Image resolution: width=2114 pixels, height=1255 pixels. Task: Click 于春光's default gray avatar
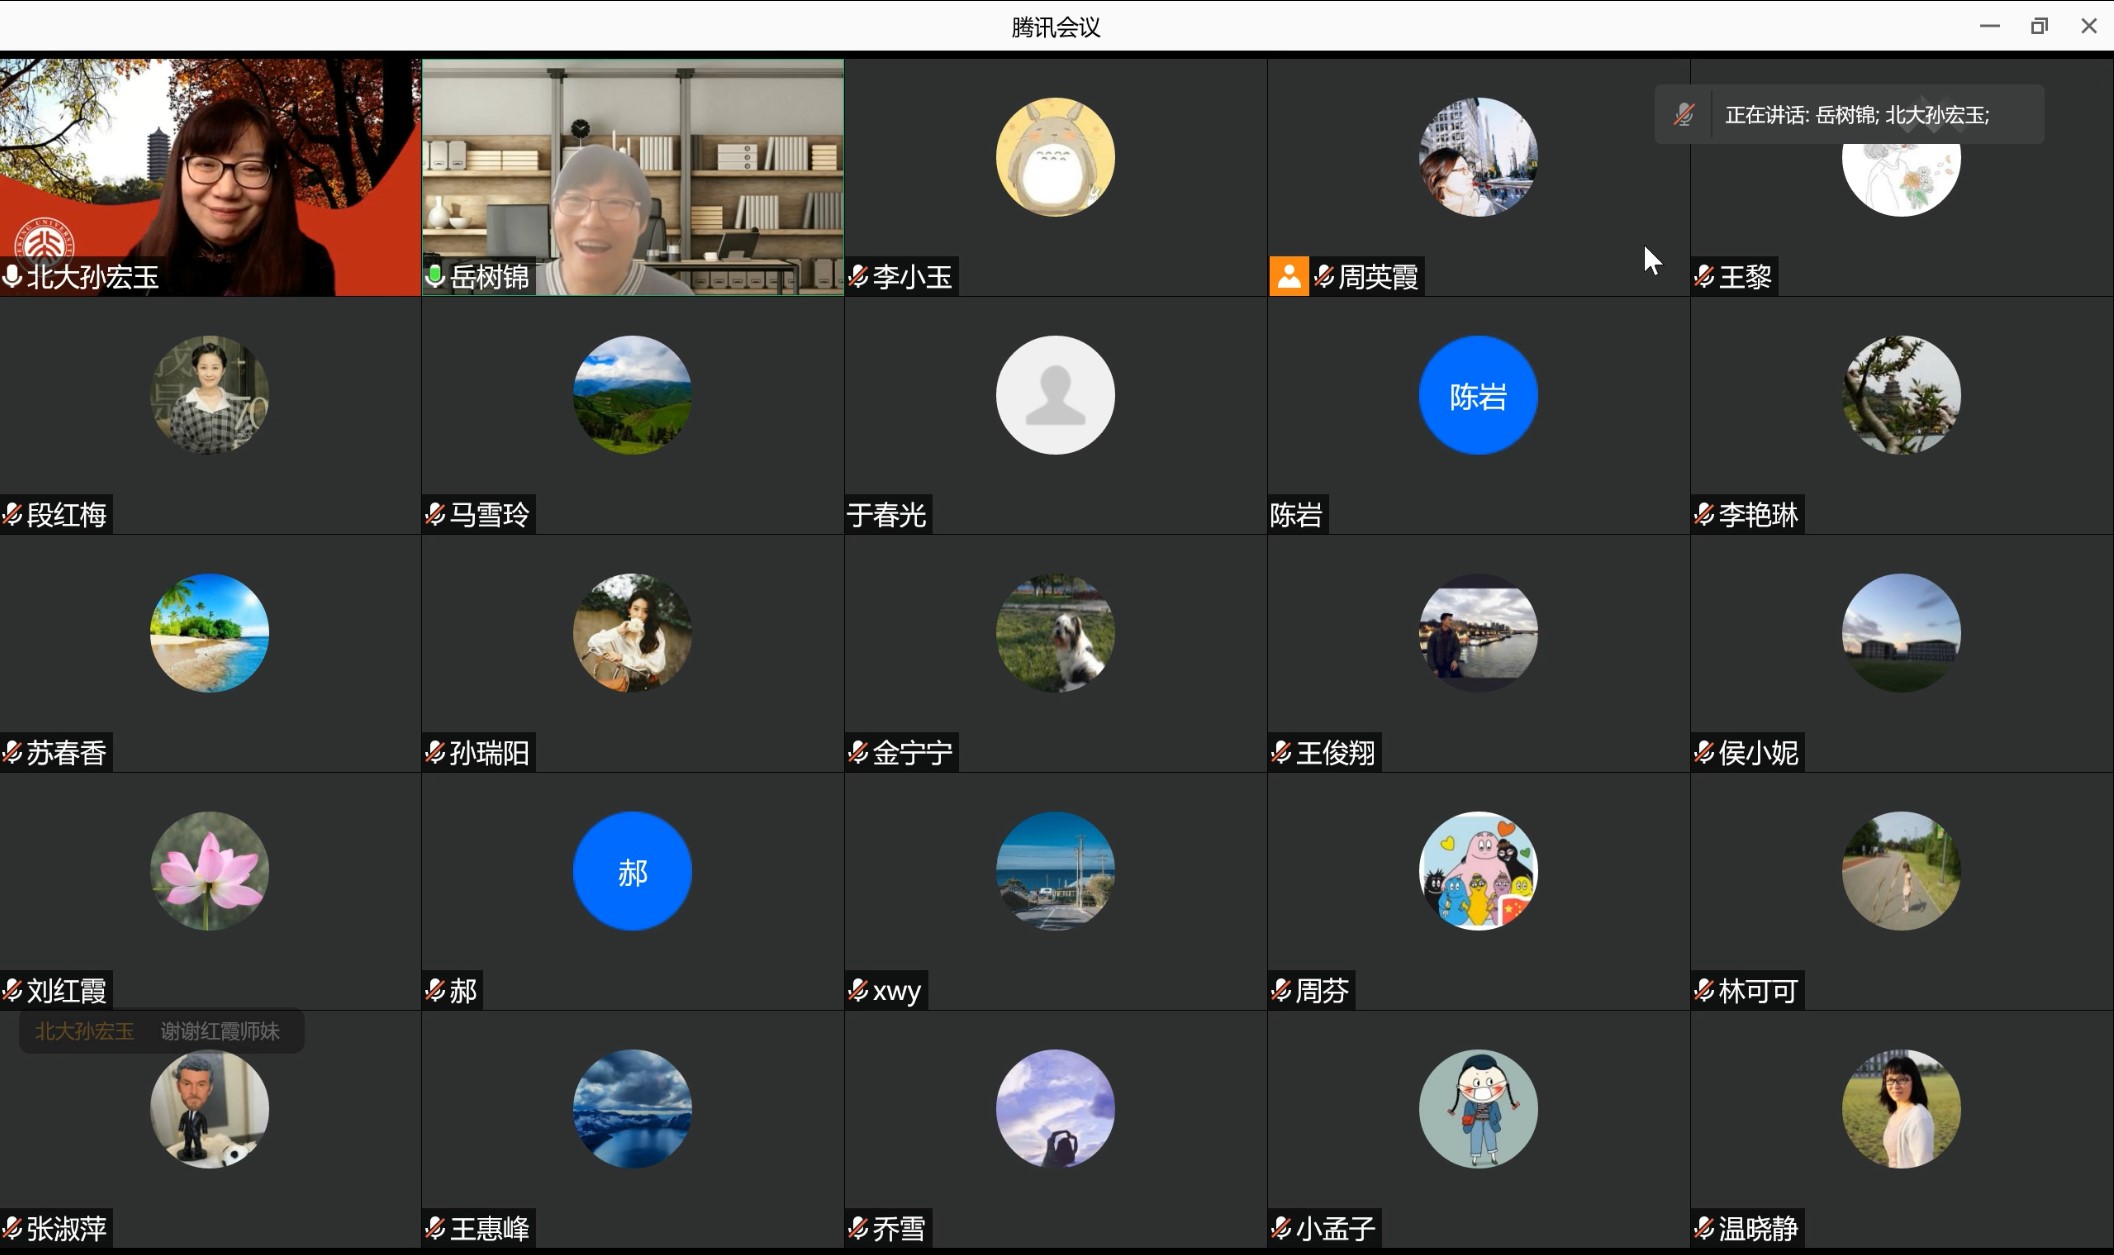pyautogui.click(x=1055, y=396)
